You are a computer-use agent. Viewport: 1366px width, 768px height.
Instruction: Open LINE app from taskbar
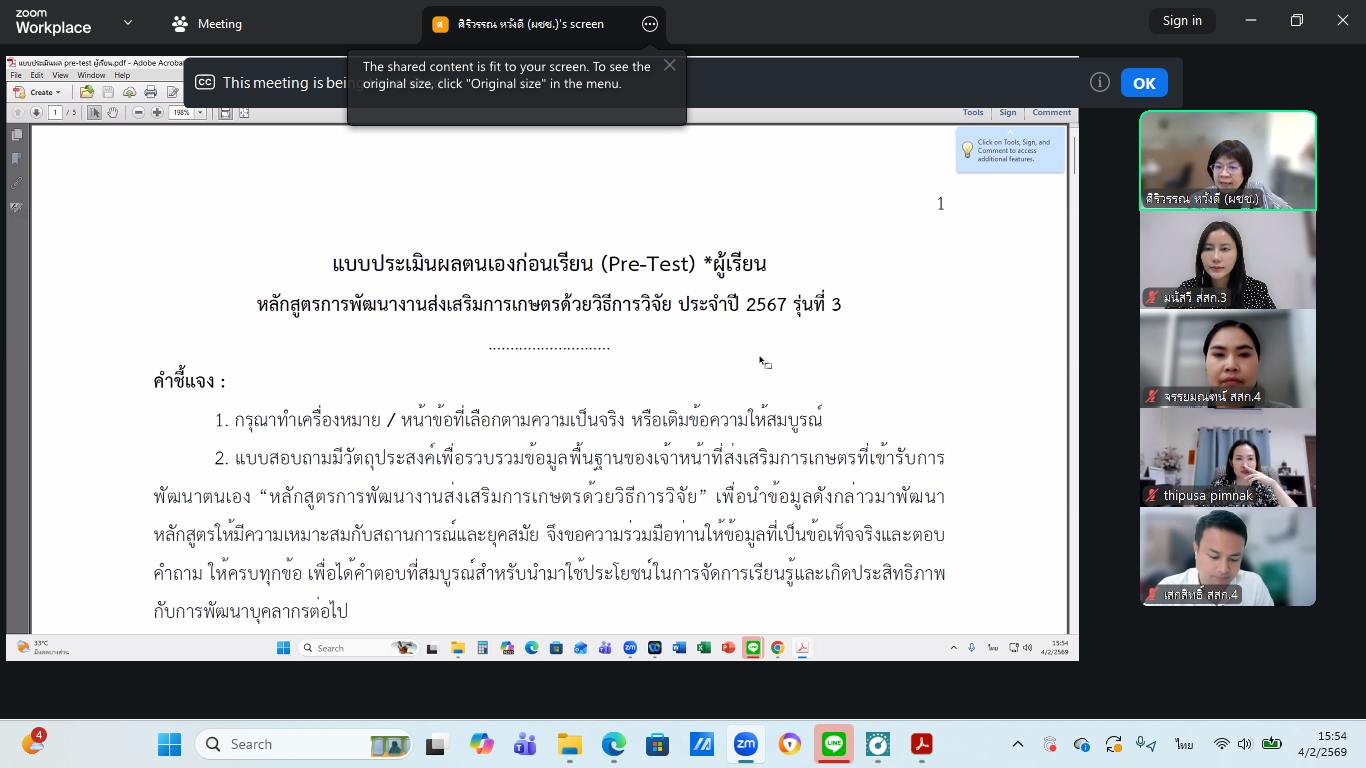[834, 744]
